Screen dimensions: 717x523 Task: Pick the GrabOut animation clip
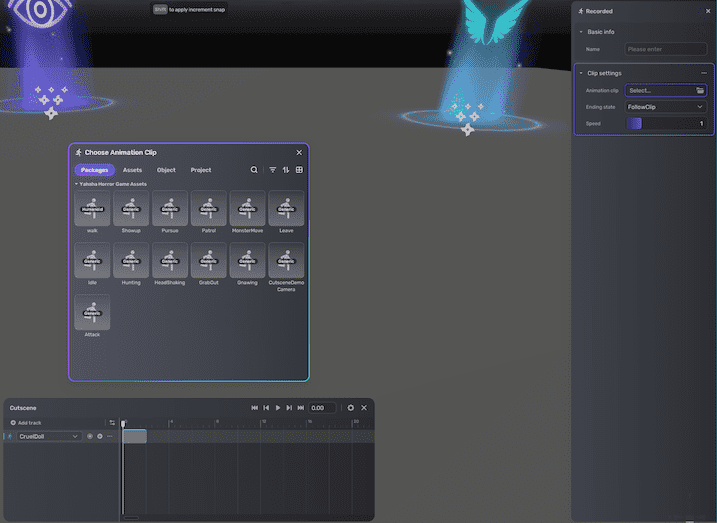pos(209,261)
